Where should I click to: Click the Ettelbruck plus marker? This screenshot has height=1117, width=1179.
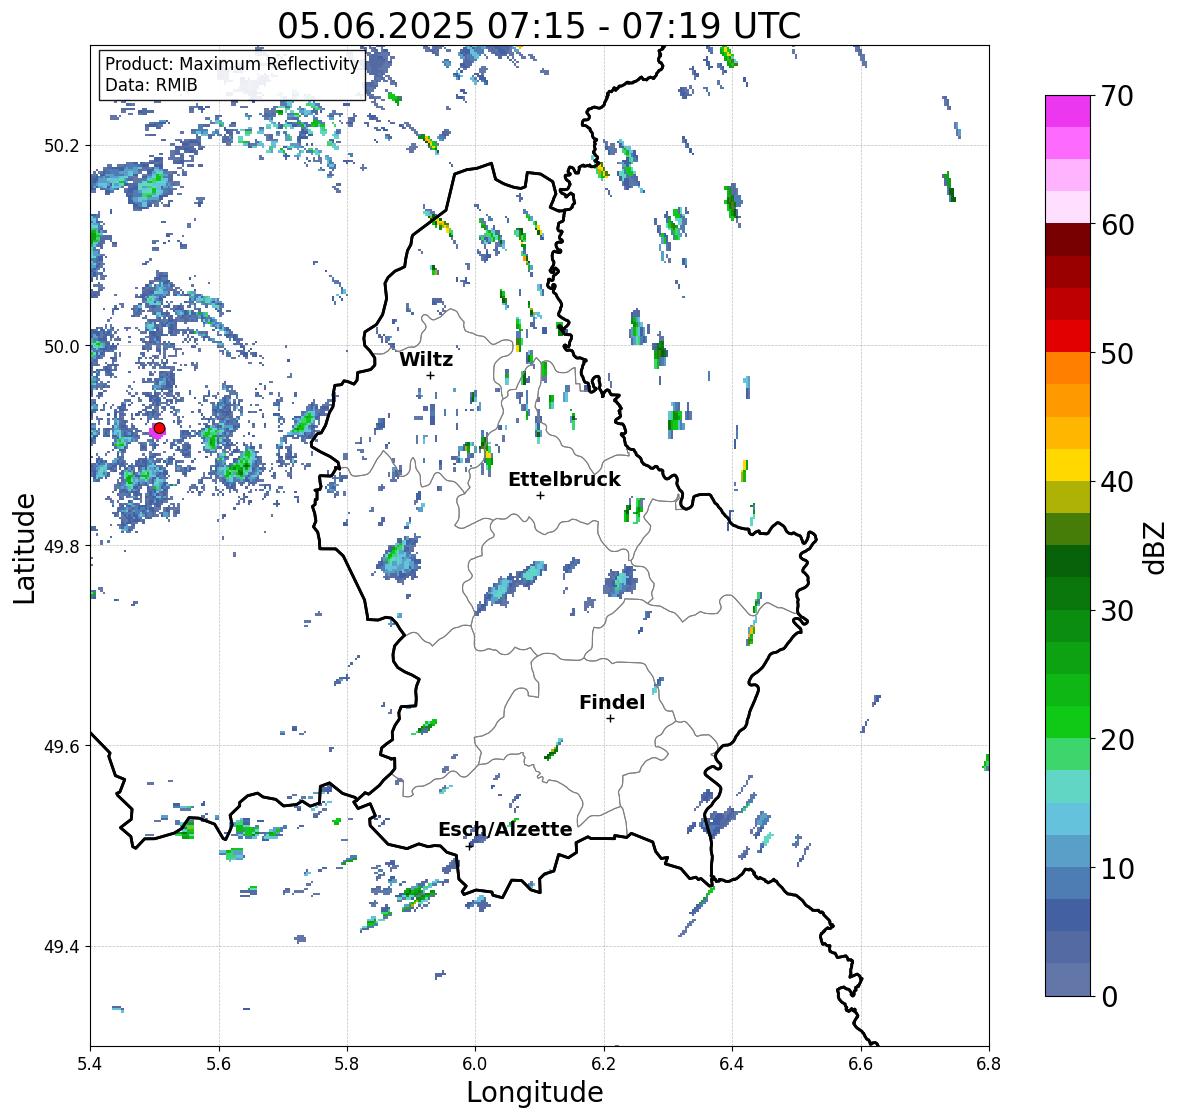pyautogui.click(x=540, y=495)
